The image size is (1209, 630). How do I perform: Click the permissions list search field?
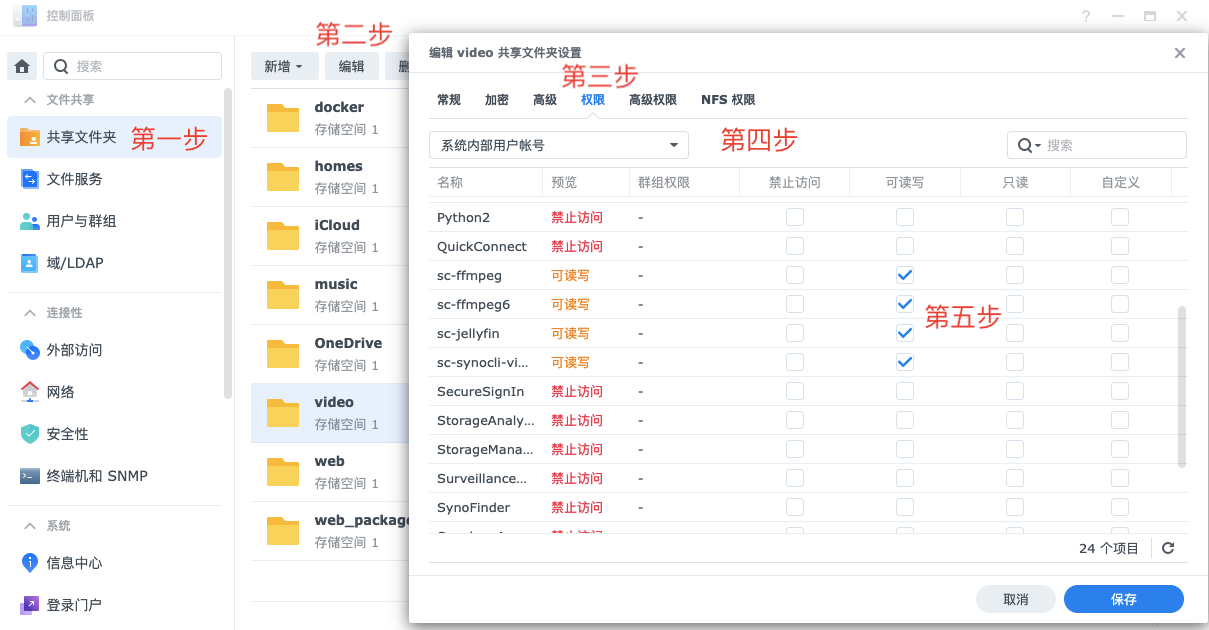pos(1110,145)
